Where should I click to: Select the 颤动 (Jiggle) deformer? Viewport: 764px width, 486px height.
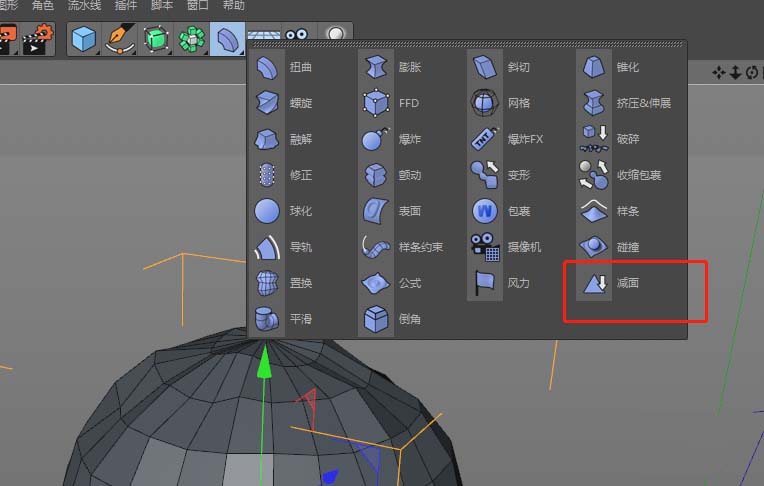pos(392,175)
